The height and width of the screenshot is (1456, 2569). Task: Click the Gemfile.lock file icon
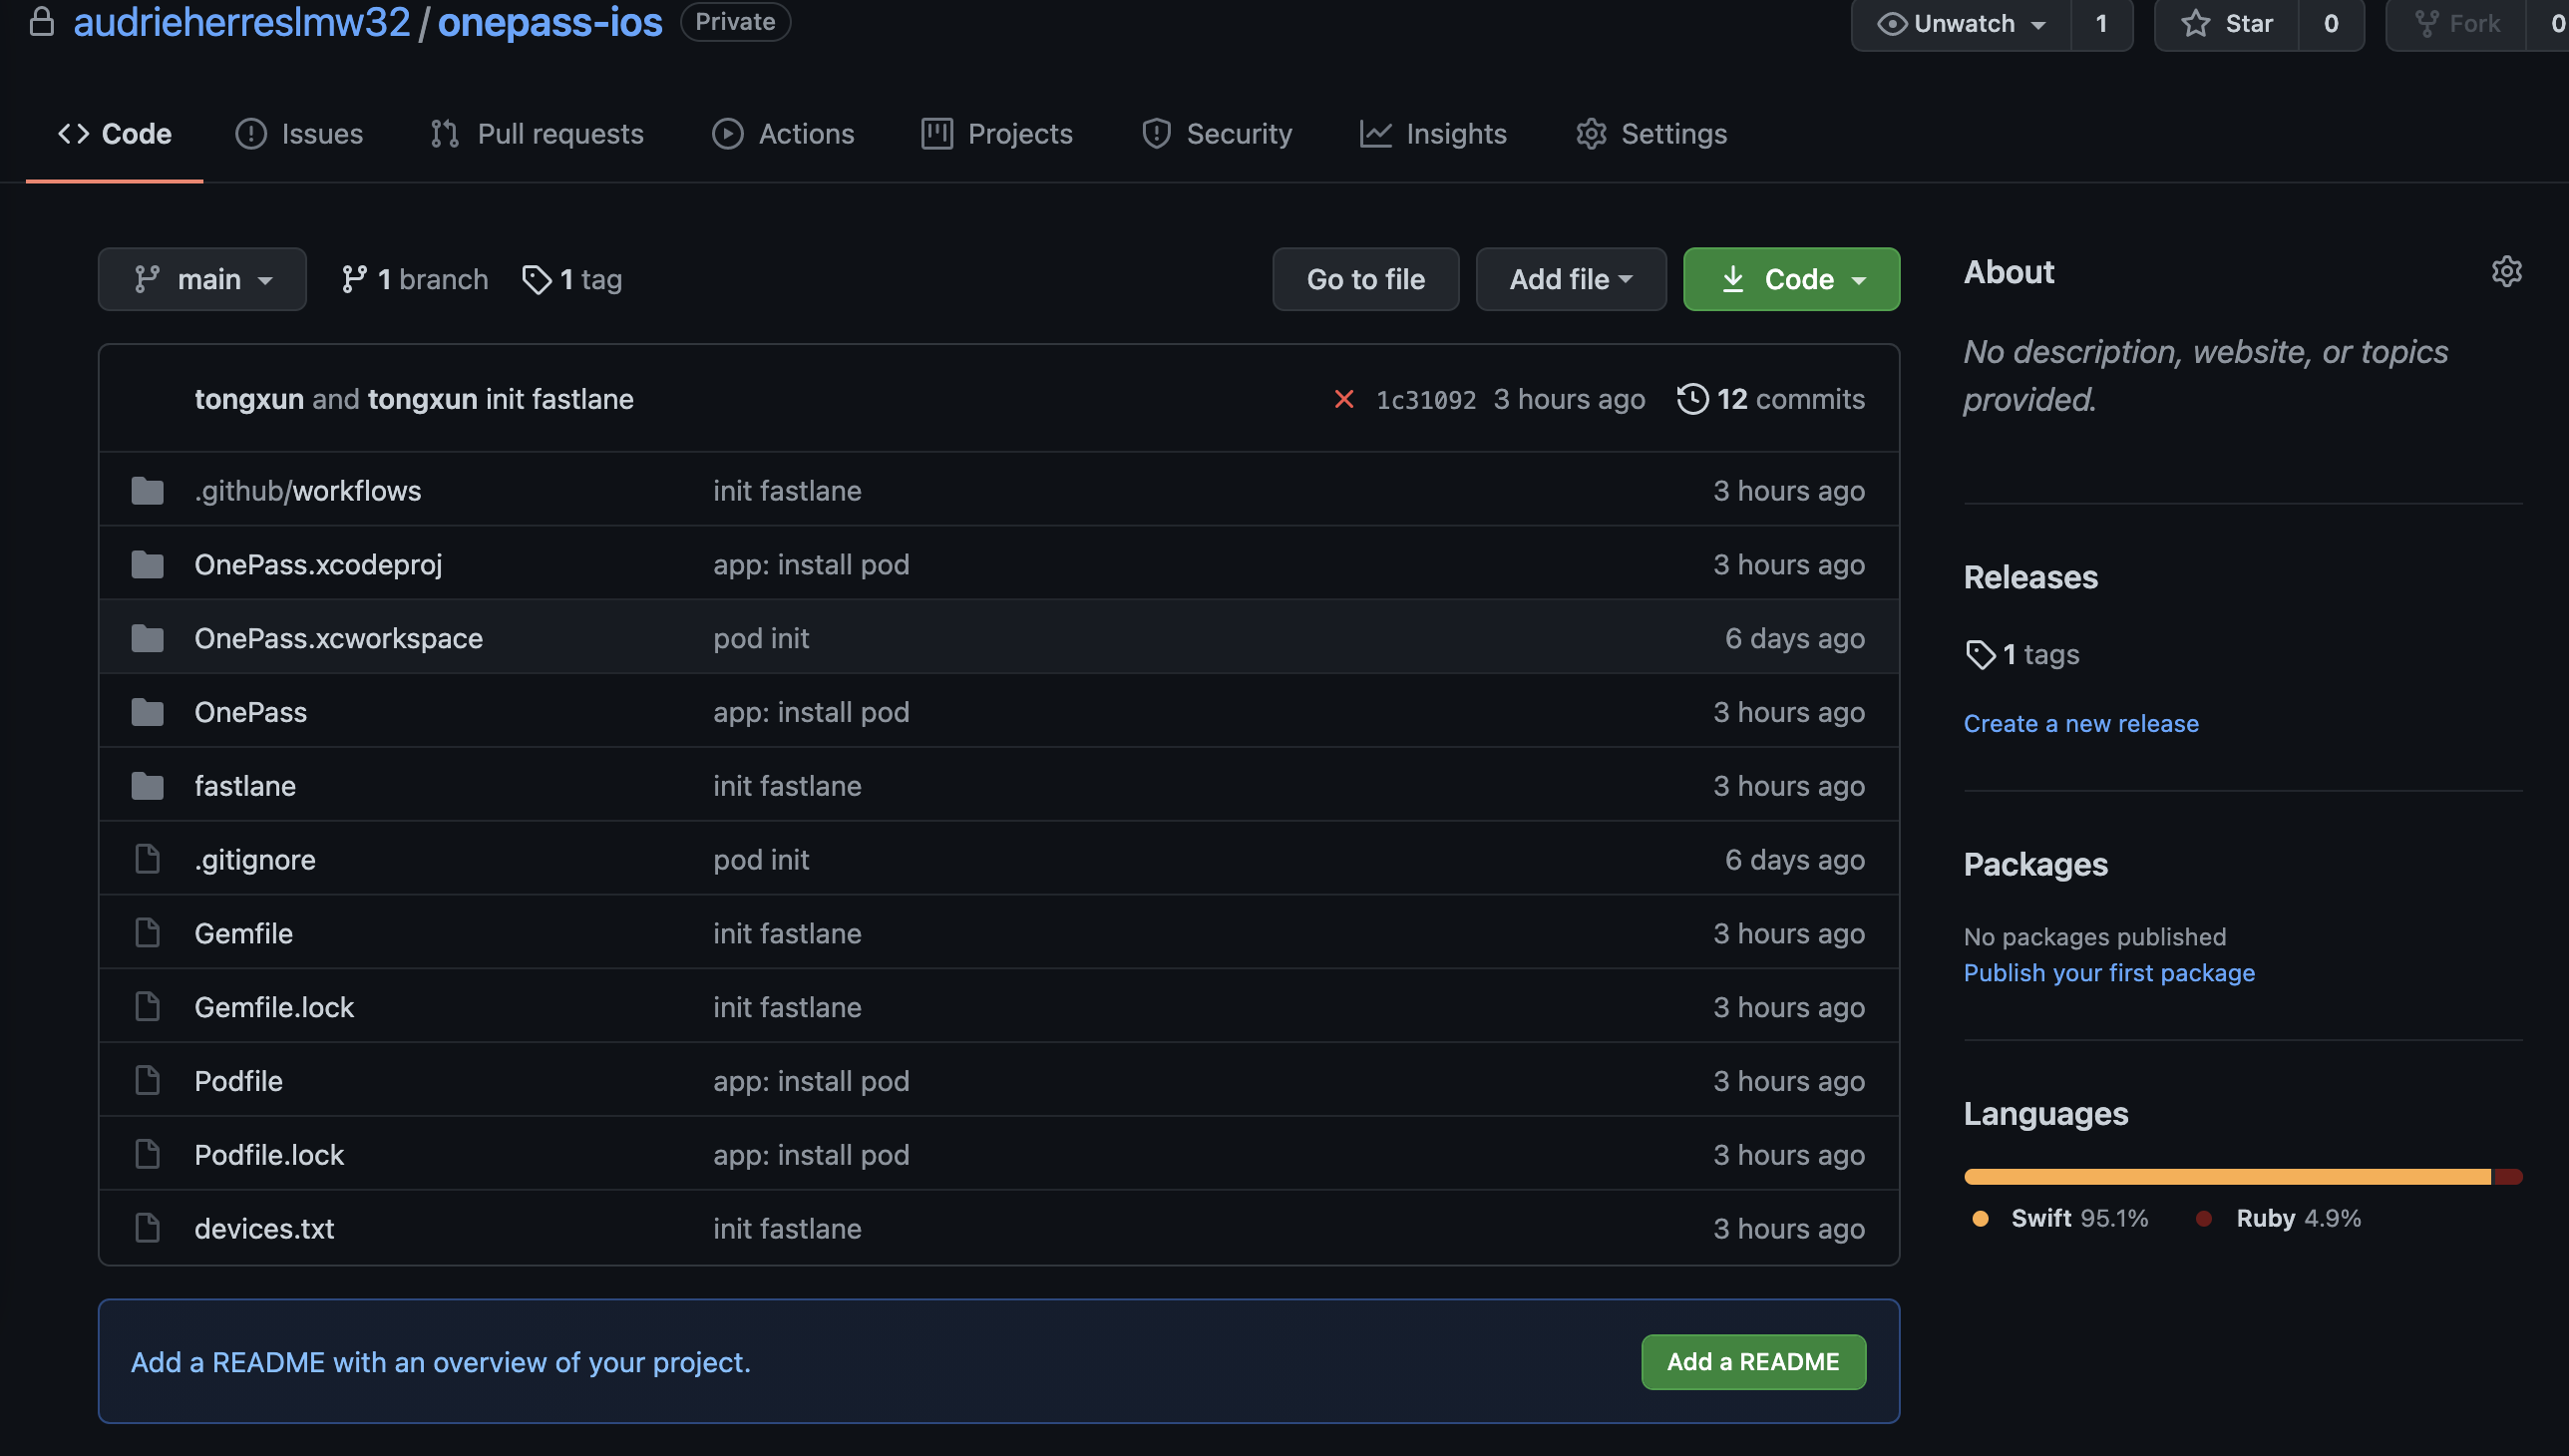coord(148,1007)
